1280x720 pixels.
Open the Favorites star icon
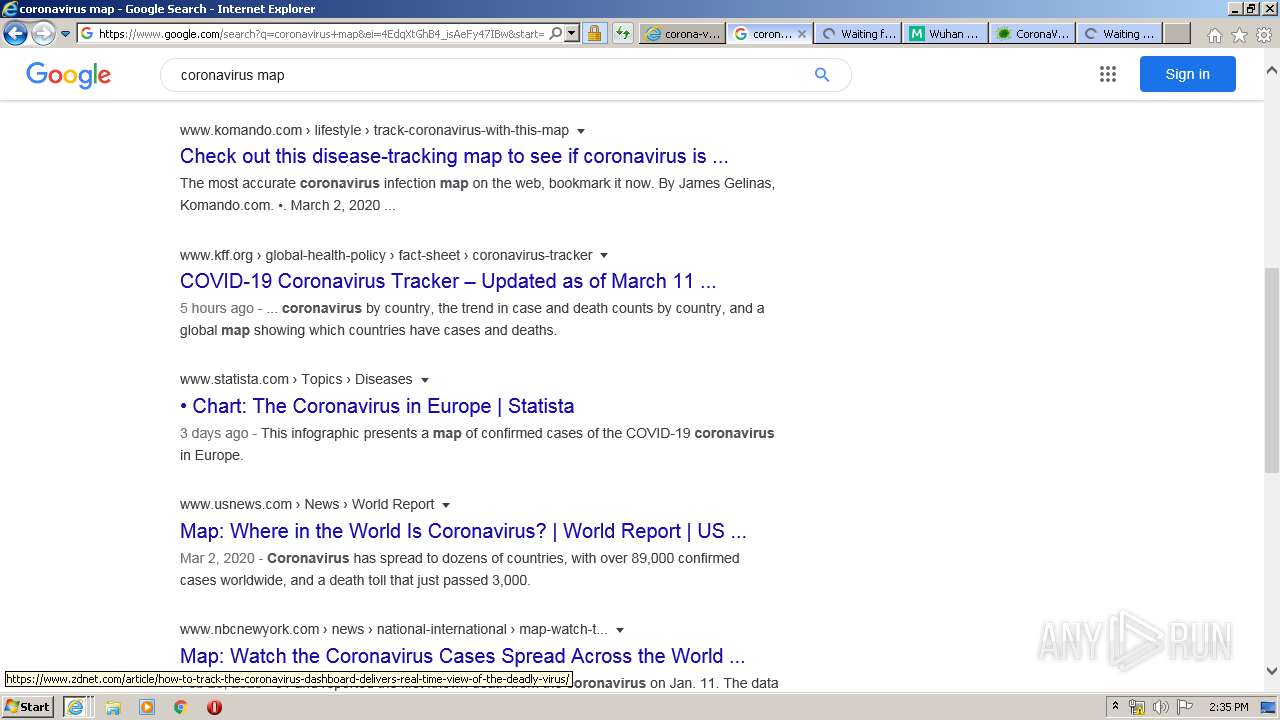click(1239, 34)
